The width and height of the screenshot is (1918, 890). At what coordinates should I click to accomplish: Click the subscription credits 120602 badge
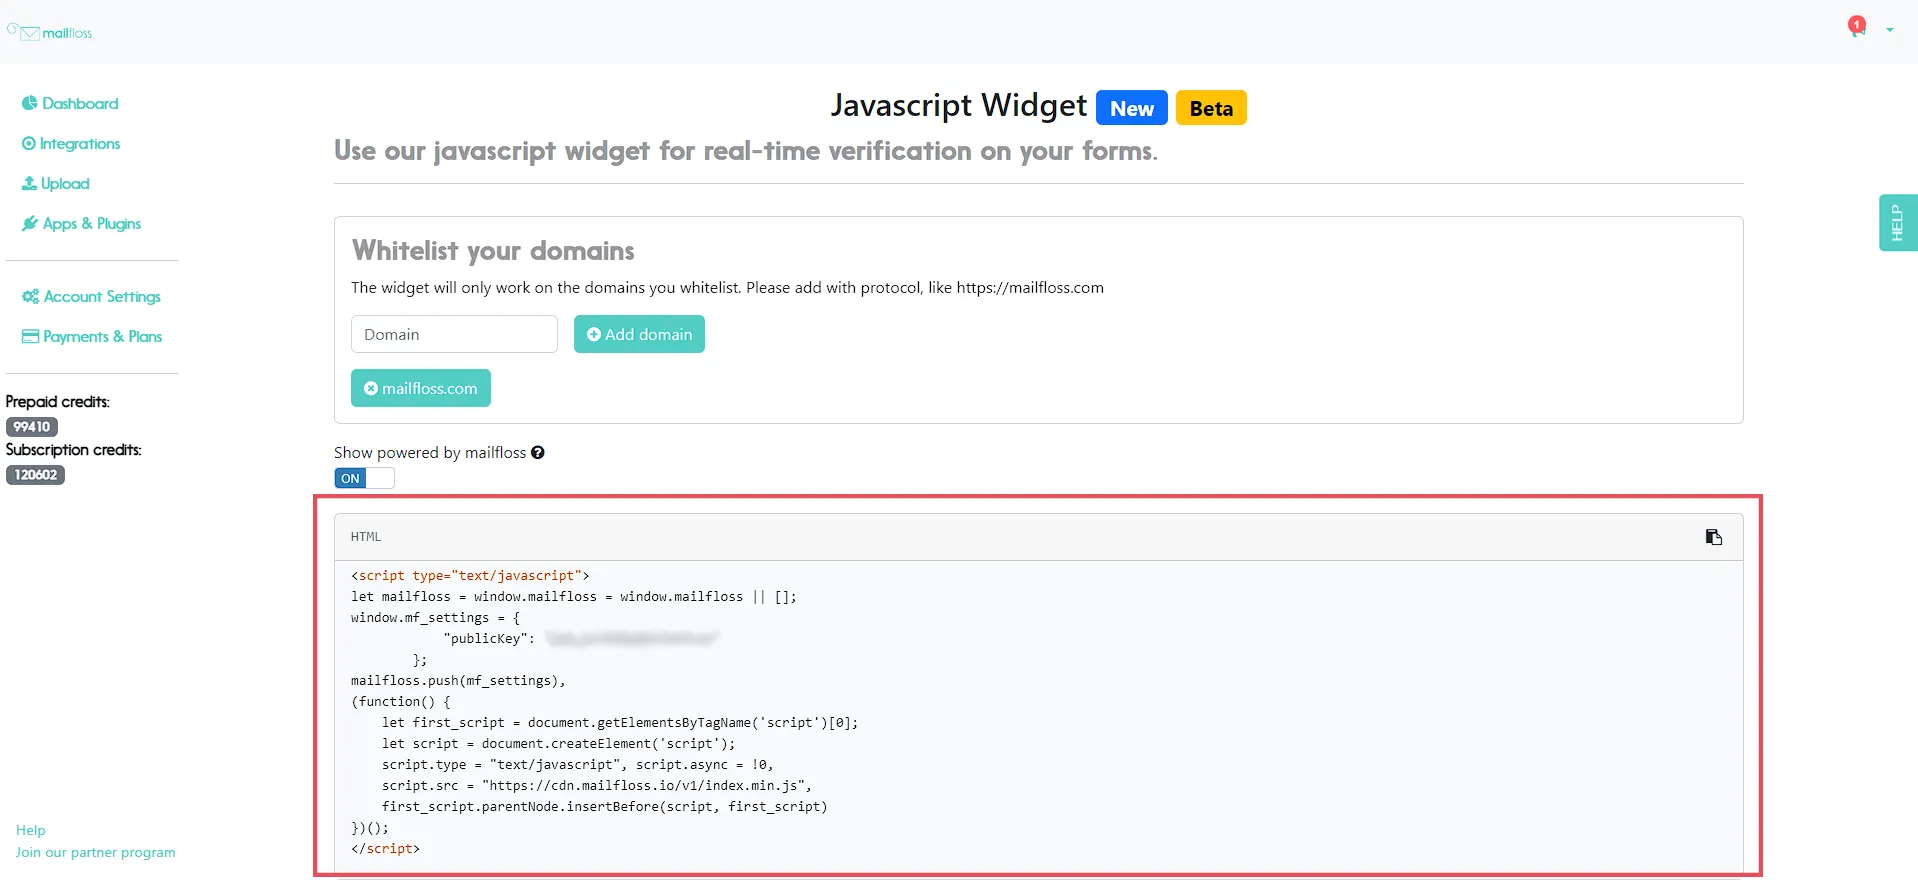(36, 475)
